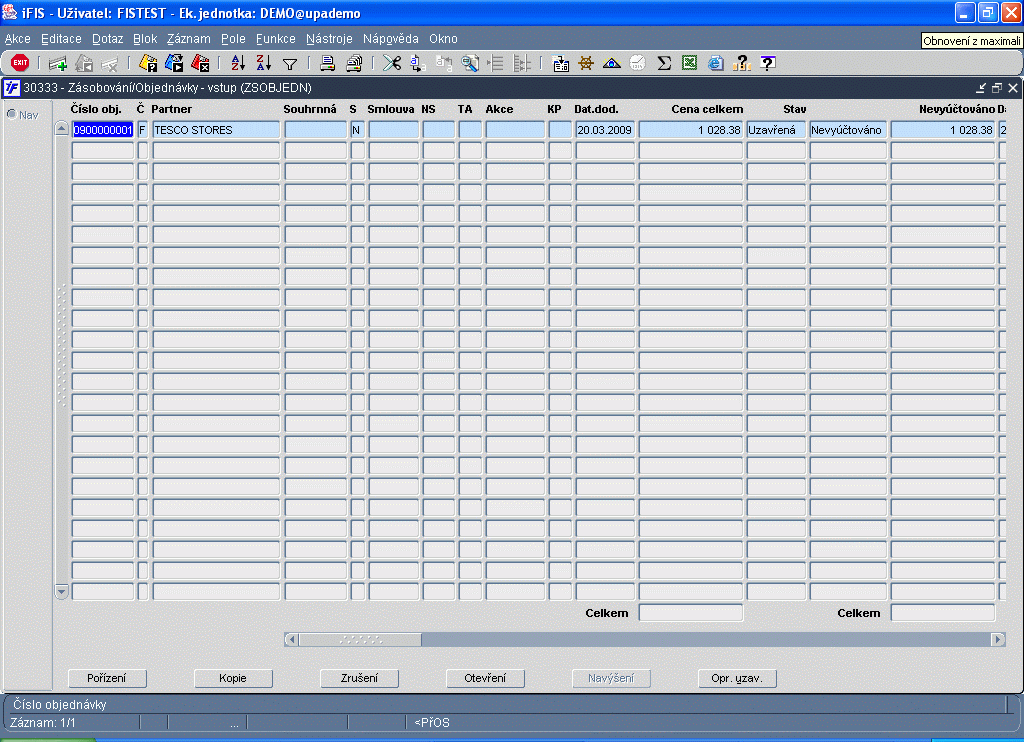Click the Sigma summation icon
1024x742 pixels.
pyautogui.click(x=664, y=63)
